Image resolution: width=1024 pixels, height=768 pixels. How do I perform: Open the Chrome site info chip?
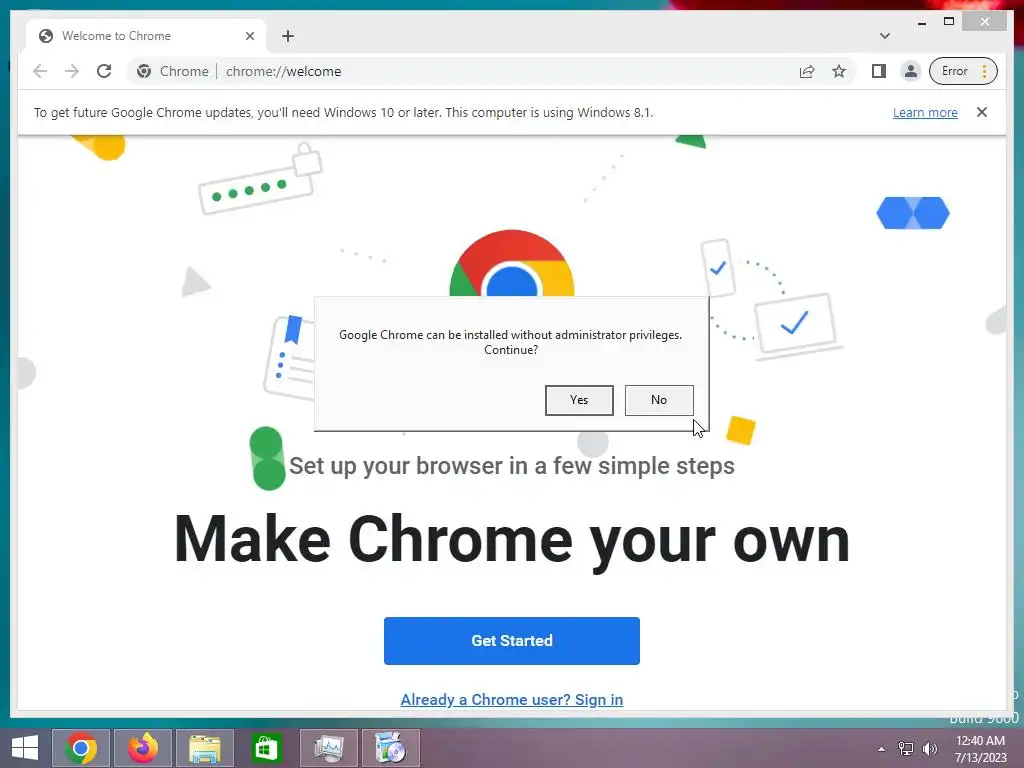click(172, 71)
